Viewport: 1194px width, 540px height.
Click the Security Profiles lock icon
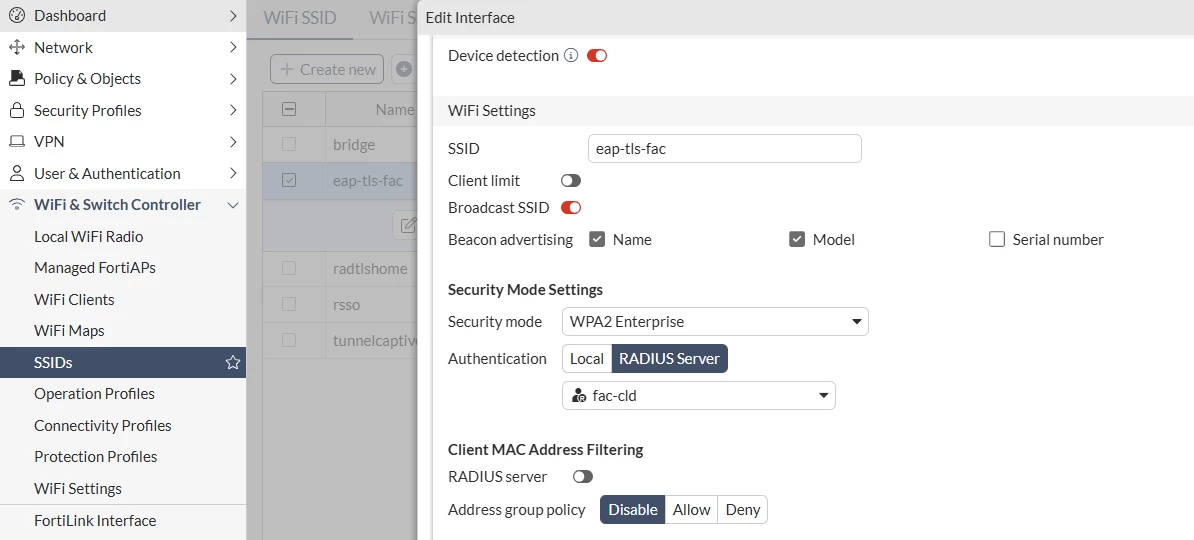[x=17, y=110]
